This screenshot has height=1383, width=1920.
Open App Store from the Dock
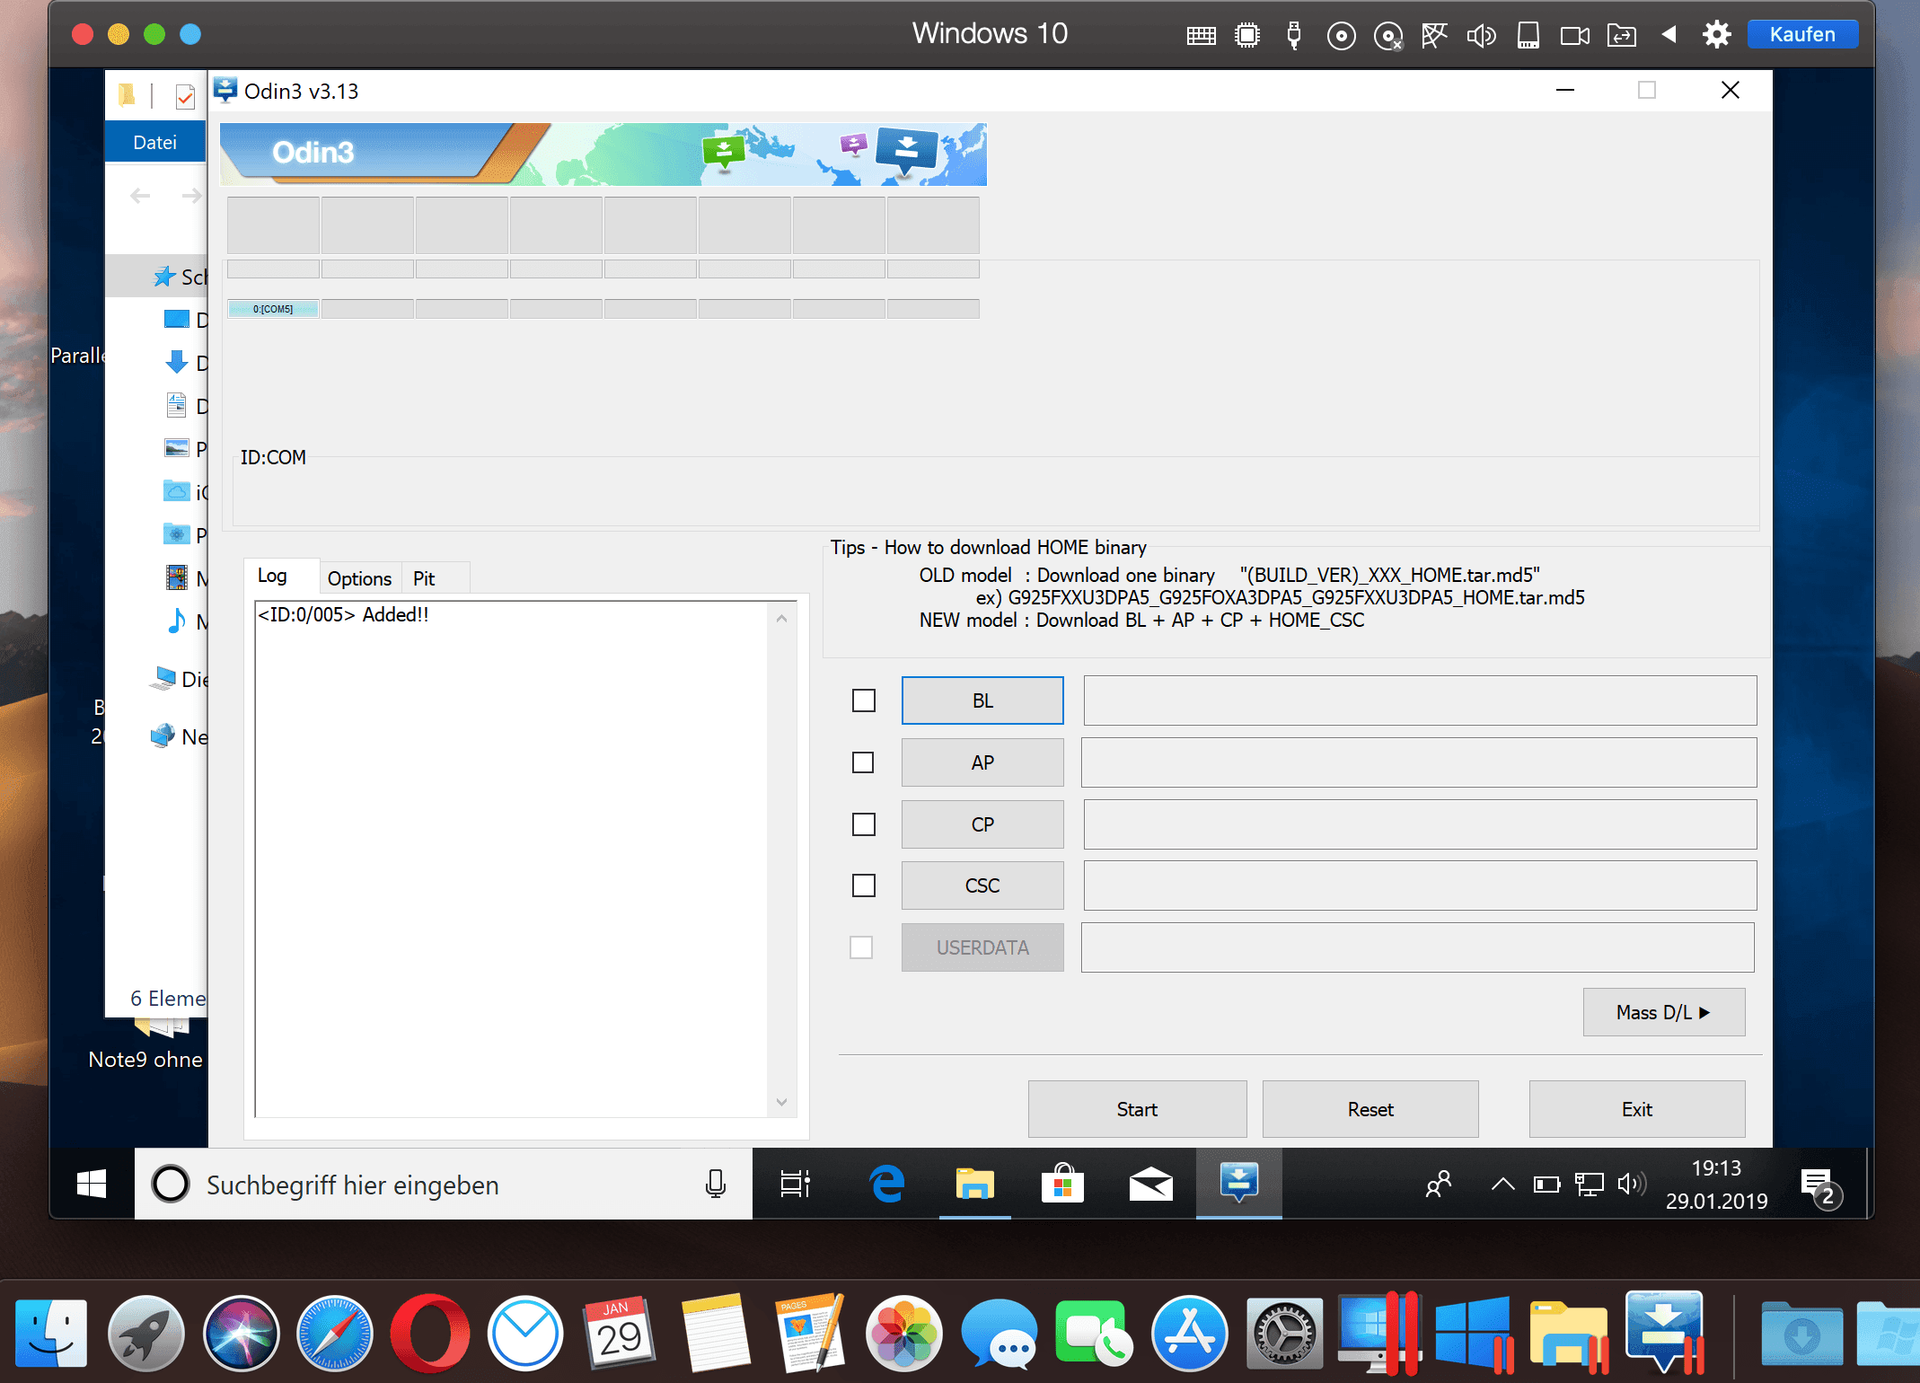(x=1189, y=1332)
